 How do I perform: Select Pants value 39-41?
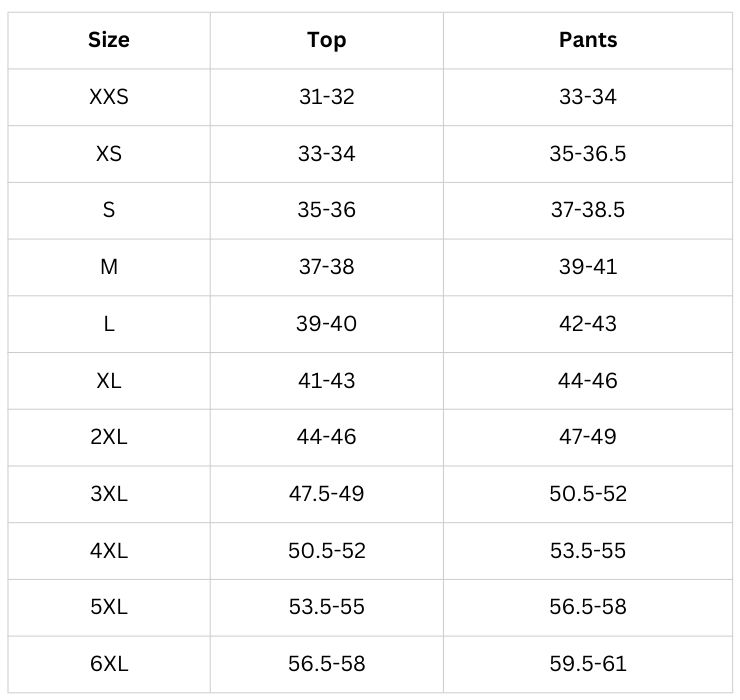point(588,267)
